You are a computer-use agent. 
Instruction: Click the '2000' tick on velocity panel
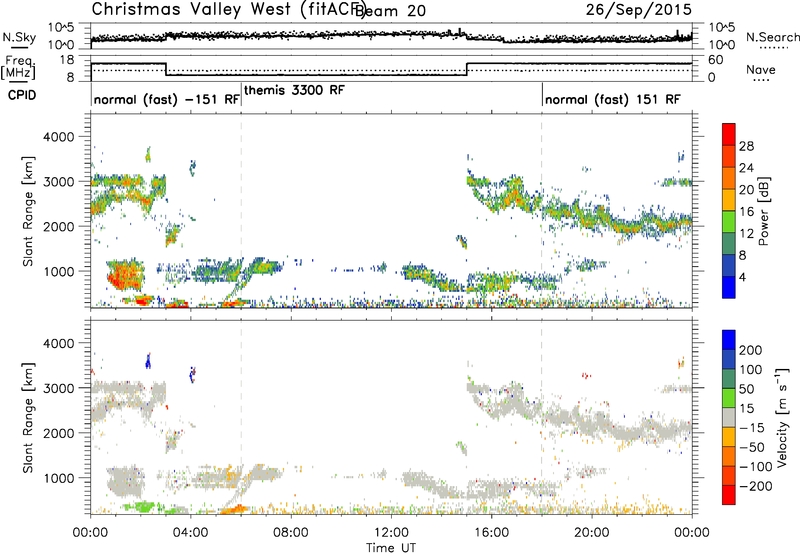pyautogui.click(x=59, y=433)
